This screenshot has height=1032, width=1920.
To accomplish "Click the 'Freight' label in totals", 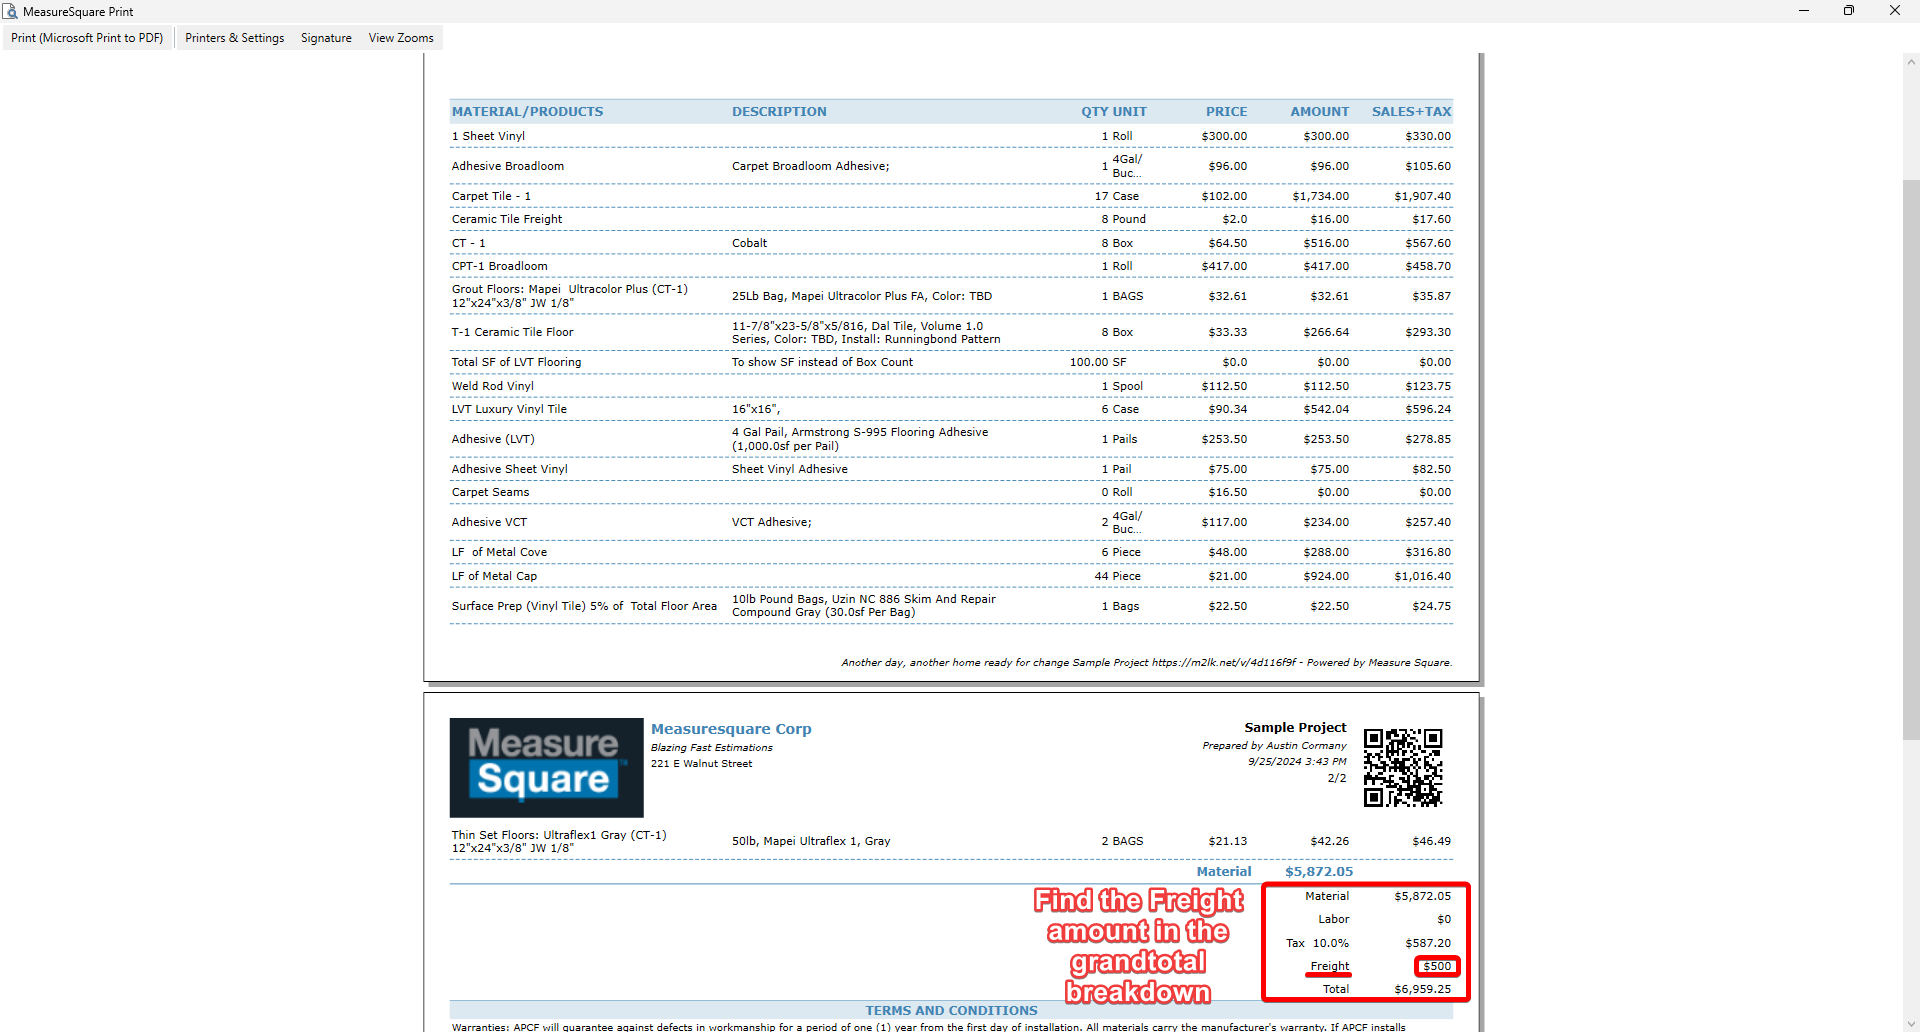I will (x=1330, y=966).
